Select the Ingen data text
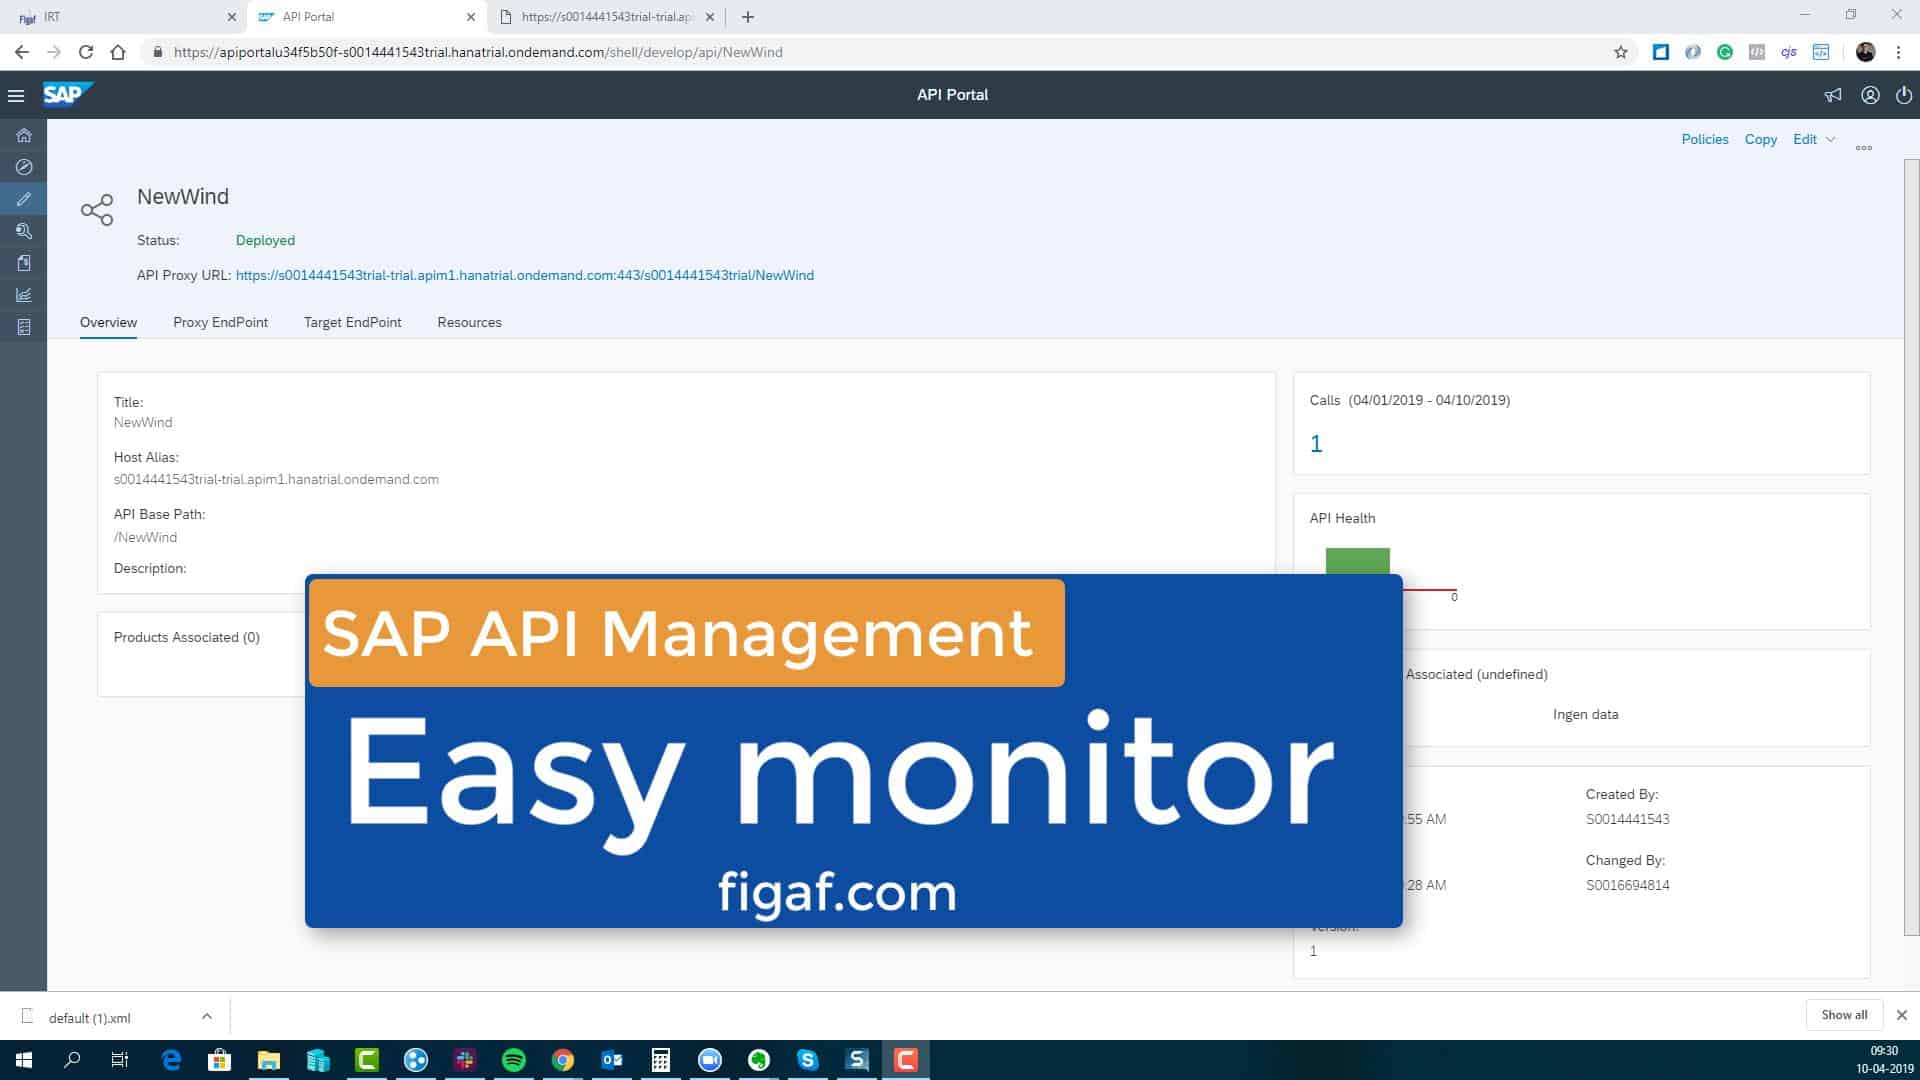Image resolution: width=1920 pixels, height=1080 pixels. [1585, 714]
